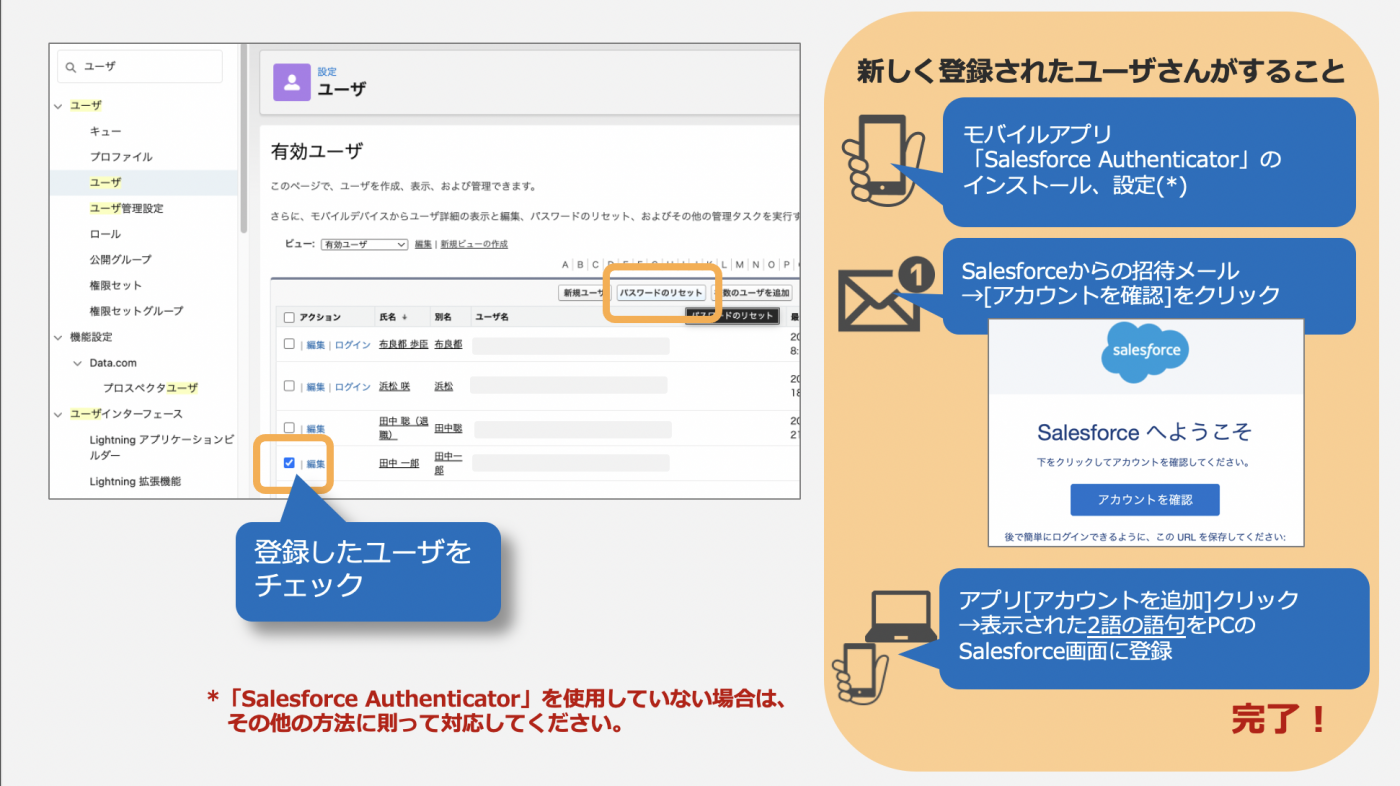The height and width of the screenshot is (786, 1400).
Task: Filter the user list by letter N
Action: pos(756,265)
